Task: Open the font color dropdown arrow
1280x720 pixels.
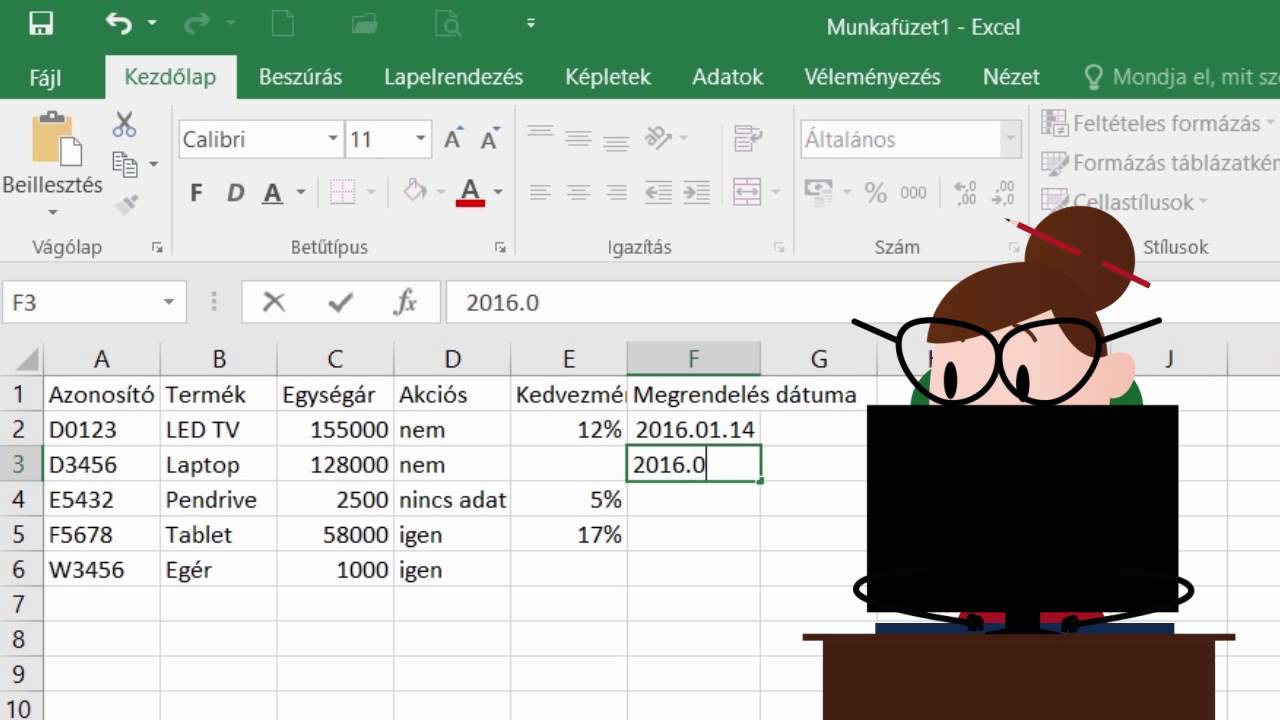Action: [498, 192]
